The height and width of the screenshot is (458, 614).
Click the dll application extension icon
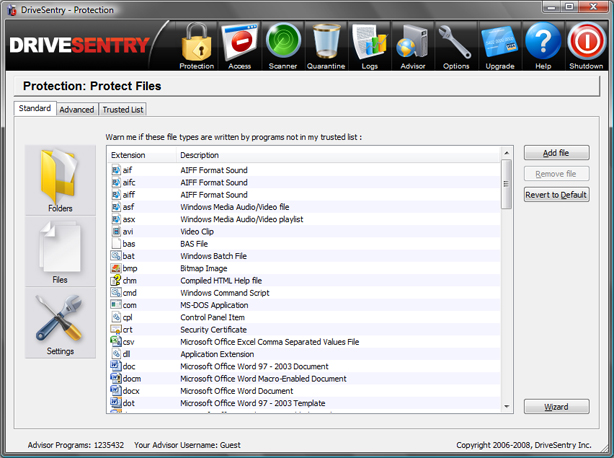[116, 354]
